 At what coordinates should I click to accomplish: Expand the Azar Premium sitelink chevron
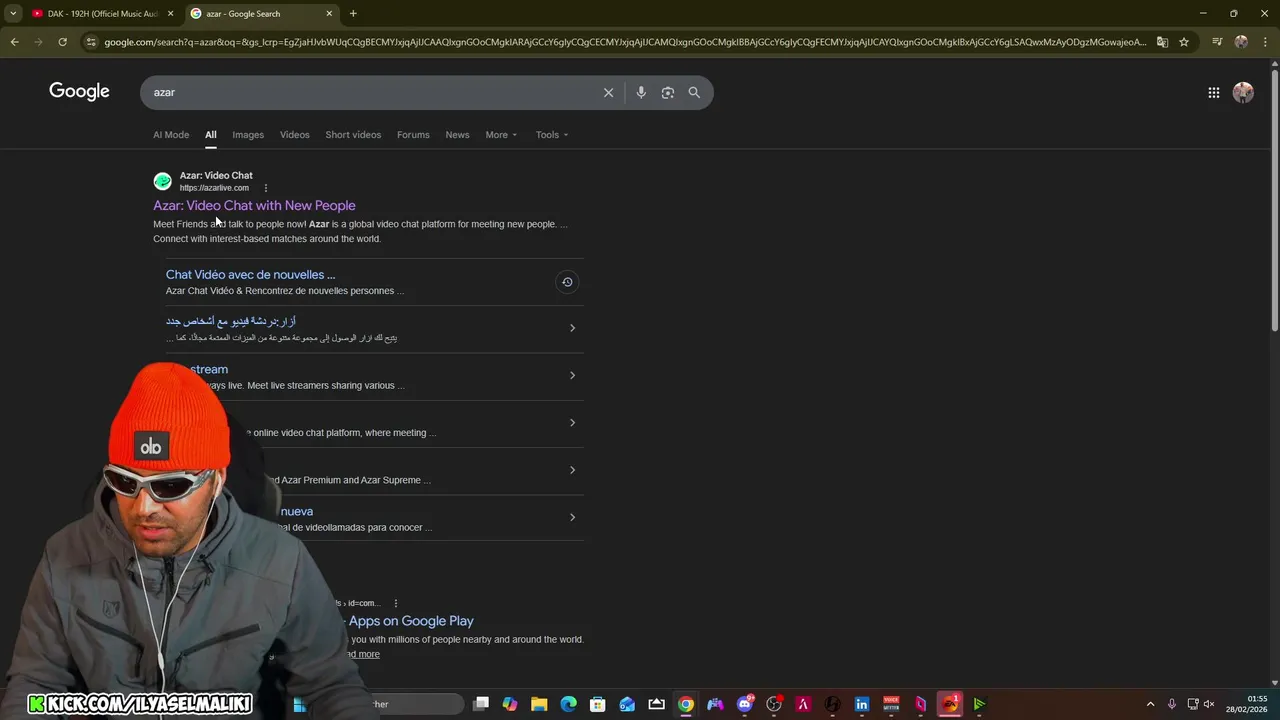coord(572,470)
